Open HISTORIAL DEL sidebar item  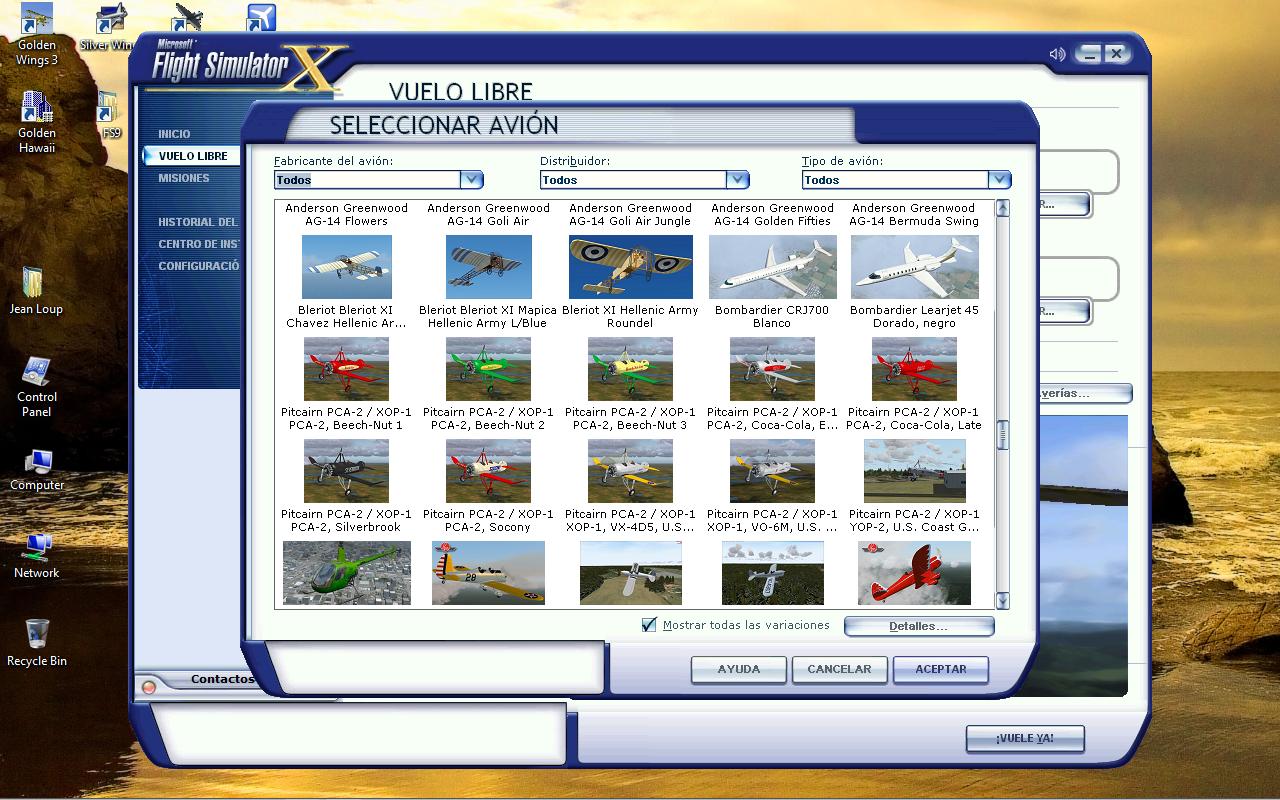coord(198,222)
